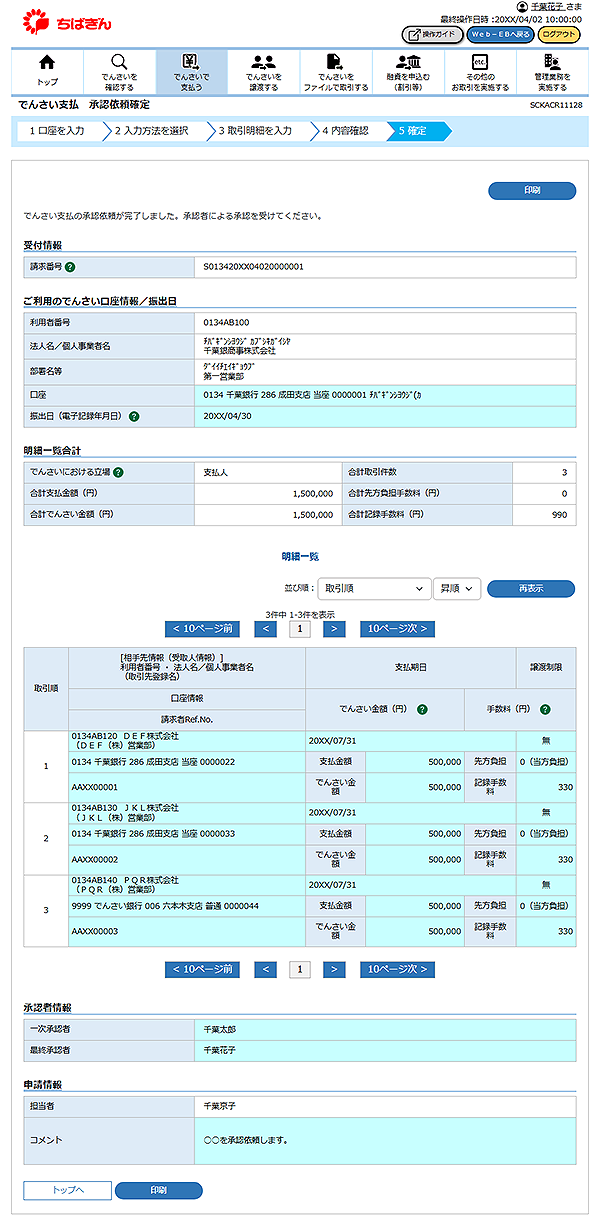600x1226 pixels.
Task: Open the 操作ガイド button
Action: click(432, 34)
